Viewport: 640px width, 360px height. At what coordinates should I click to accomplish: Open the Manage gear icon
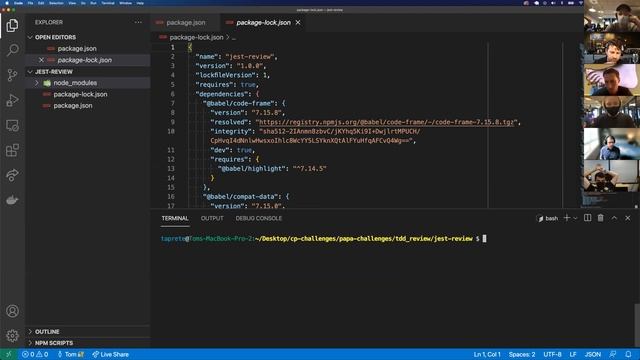coord(12,336)
